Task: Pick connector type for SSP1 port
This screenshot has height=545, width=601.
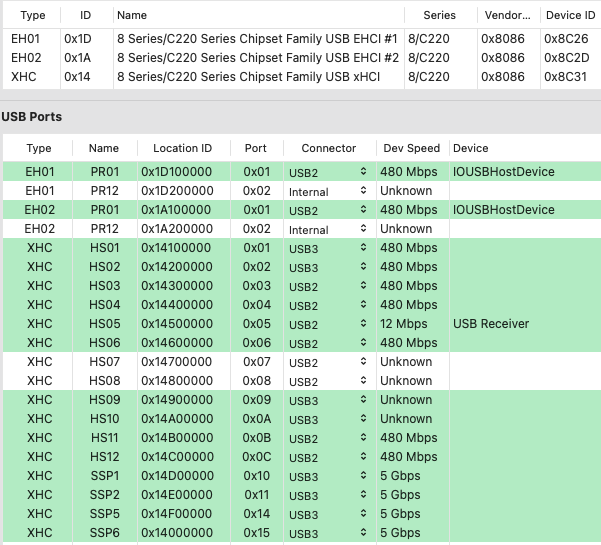Action: pos(329,476)
